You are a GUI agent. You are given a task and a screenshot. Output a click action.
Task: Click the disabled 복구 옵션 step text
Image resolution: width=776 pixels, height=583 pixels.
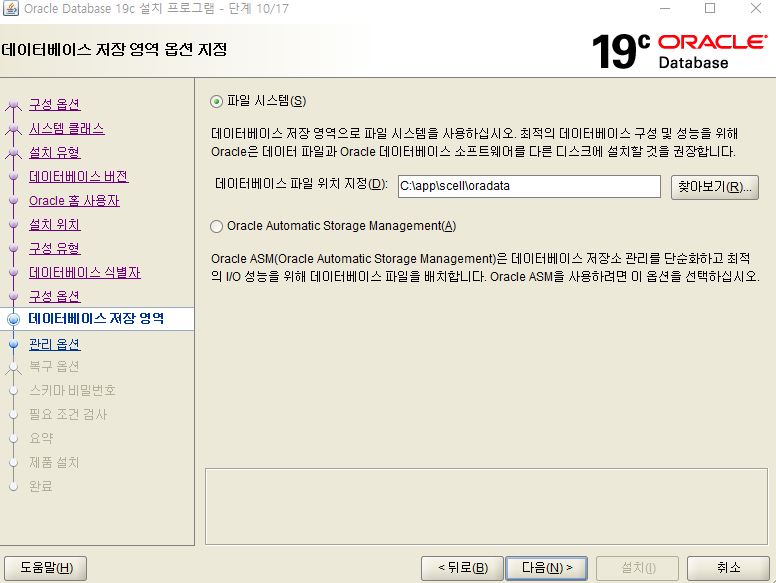[x=54, y=367]
